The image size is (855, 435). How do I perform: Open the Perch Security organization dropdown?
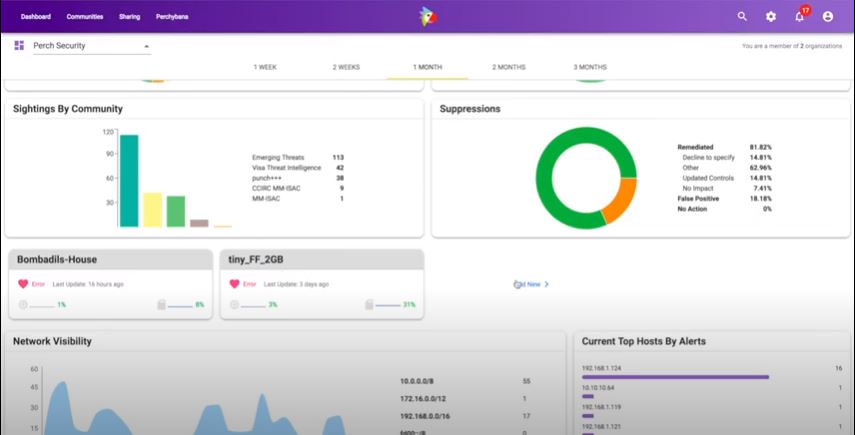tap(92, 46)
